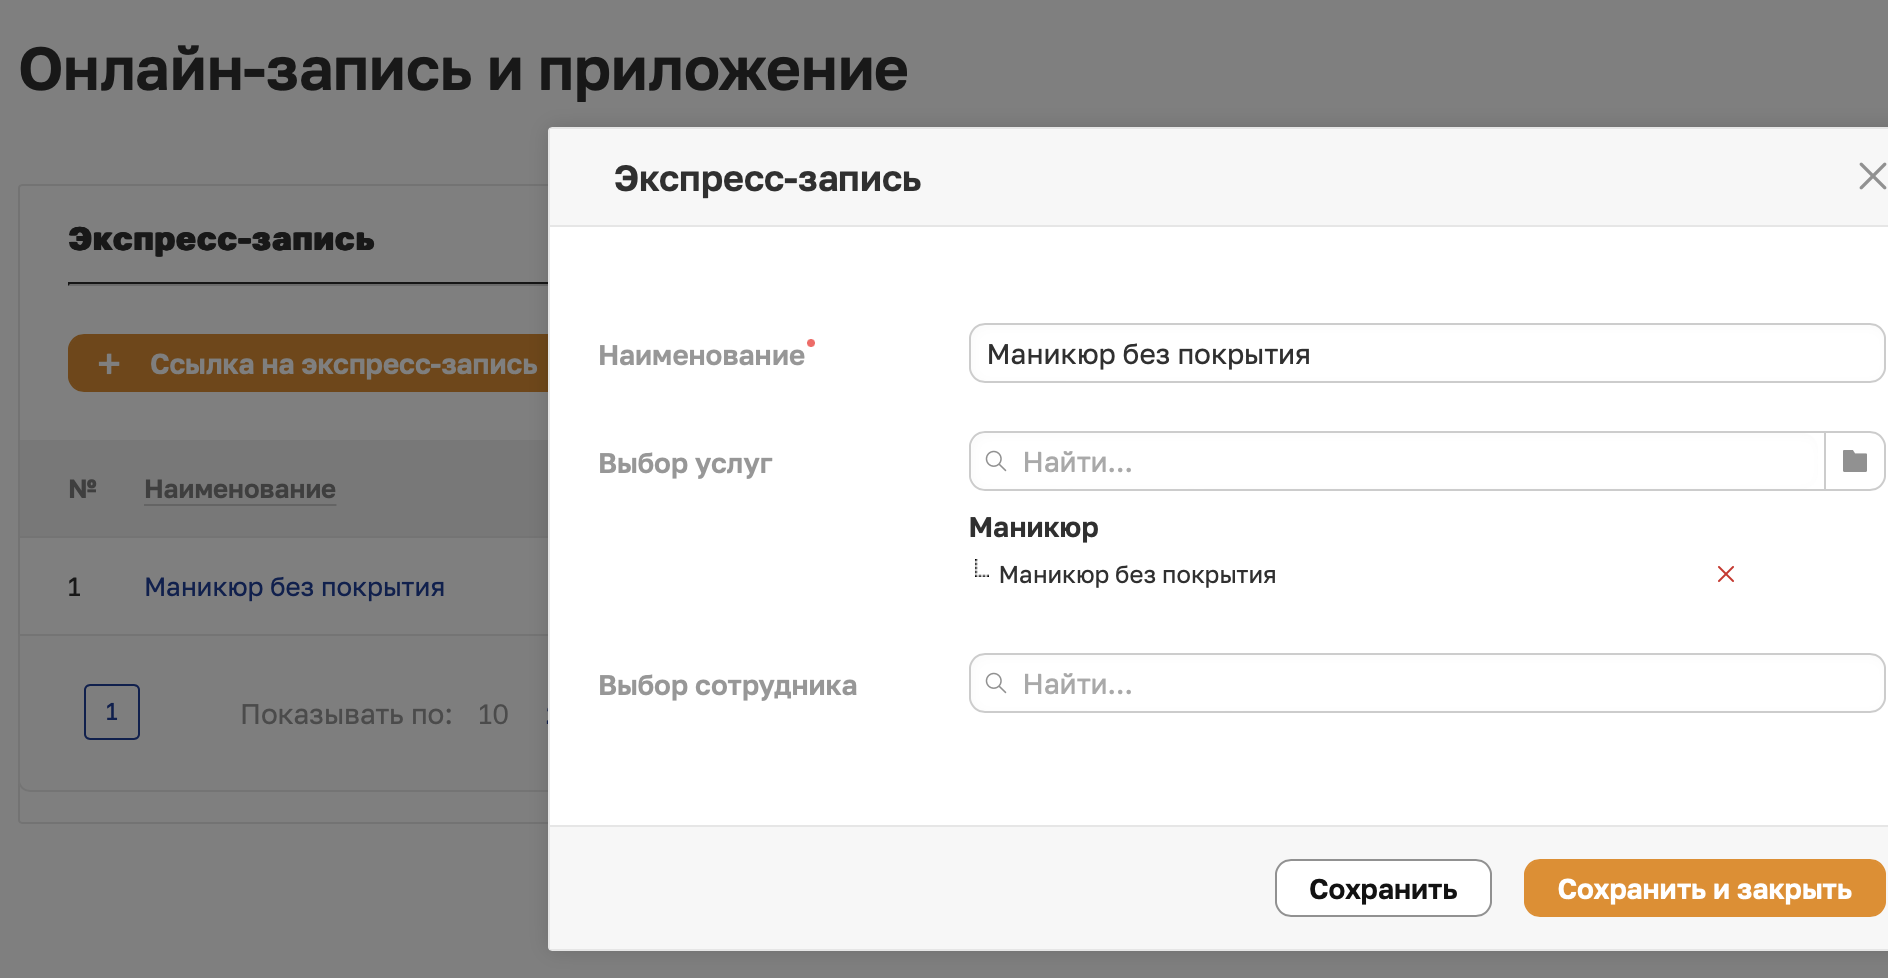
Task: Click the Наименование input field
Action: (1427, 353)
